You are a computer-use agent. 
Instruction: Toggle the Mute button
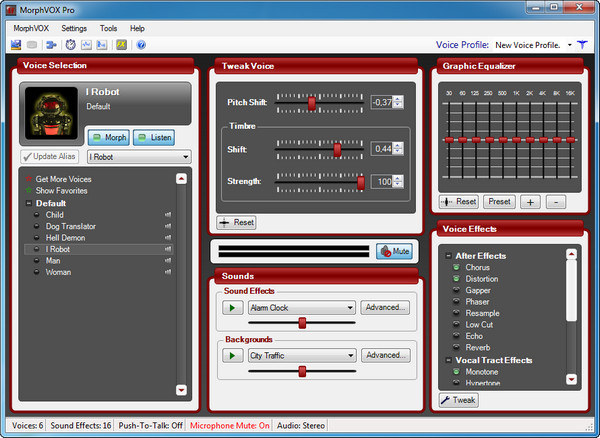pos(393,251)
